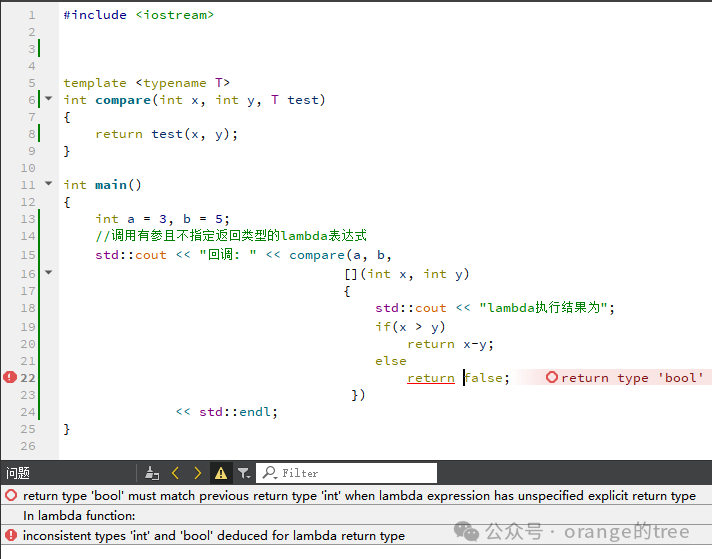Click 'return test(x, y);' on line 8
The height and width of the screenshot is (559, 712).
tap(166, 134)
